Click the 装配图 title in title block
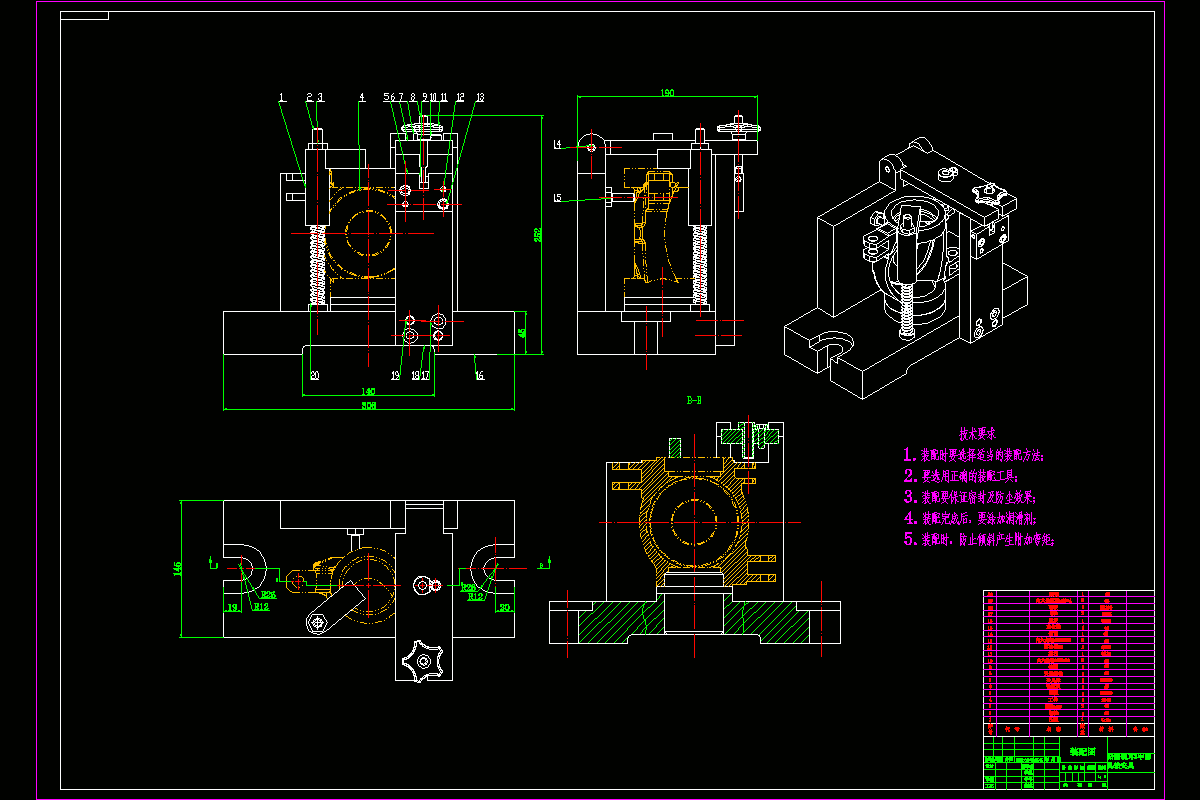The height and width of the screenshot is (800, 1200). pos(1081,750)
